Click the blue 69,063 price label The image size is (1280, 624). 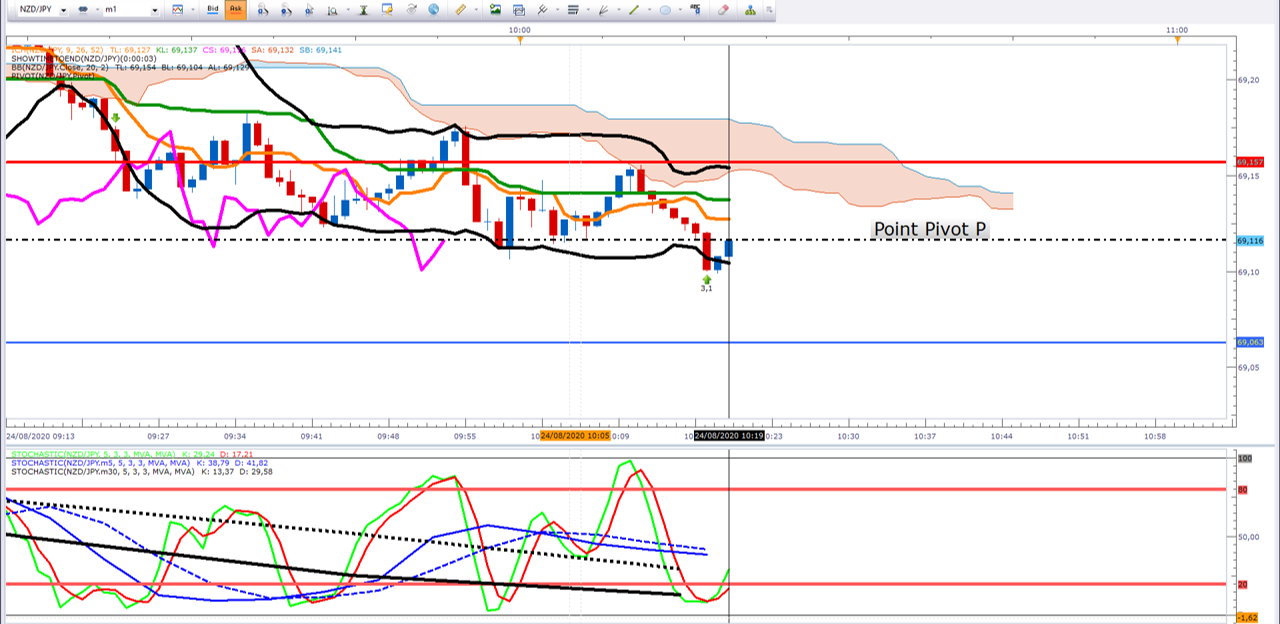click(1250, 342)
